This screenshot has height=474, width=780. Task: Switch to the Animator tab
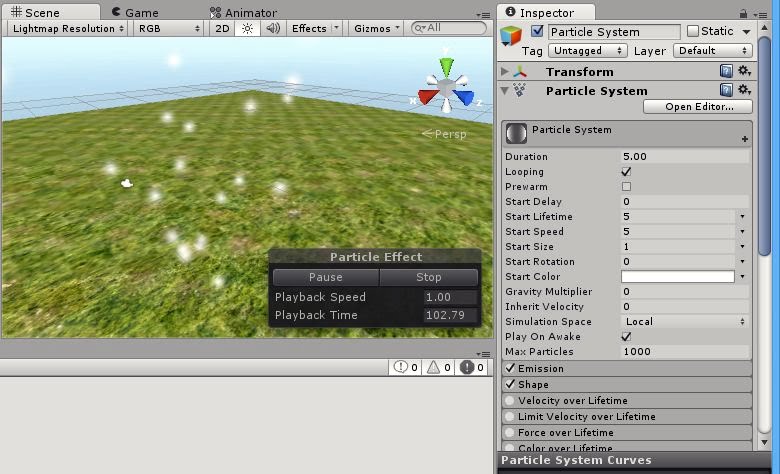243,12
